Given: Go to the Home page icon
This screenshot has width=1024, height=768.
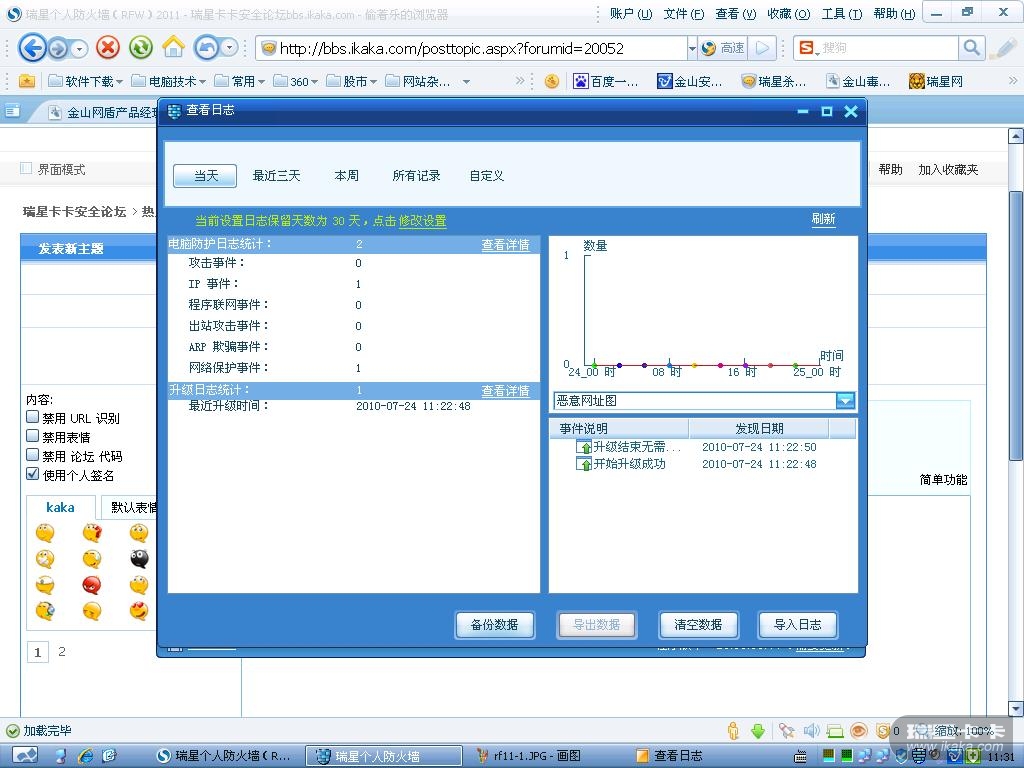Looking at the screenshot, I should (173, 47).
